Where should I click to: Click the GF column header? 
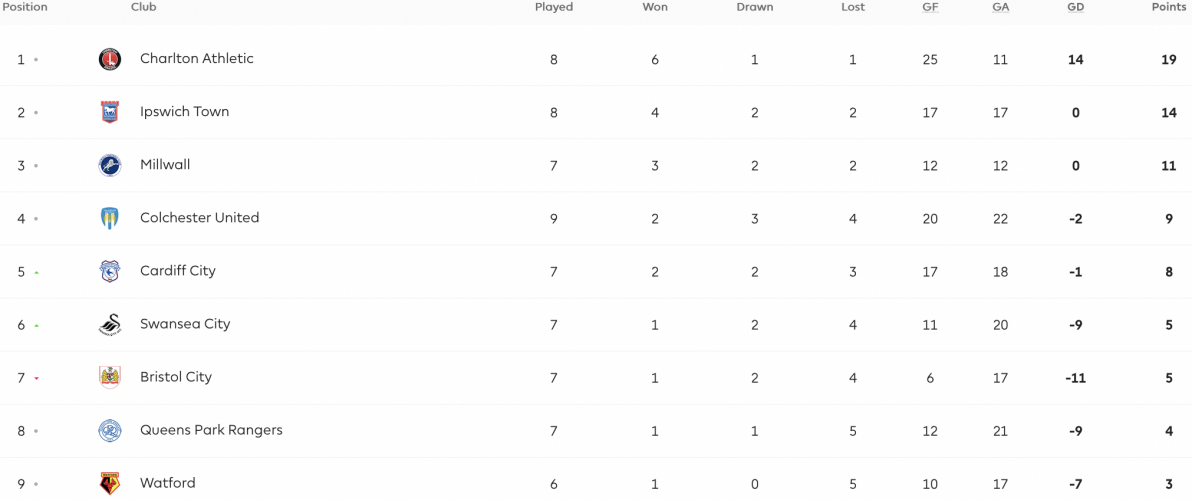[x=930, y=8]
